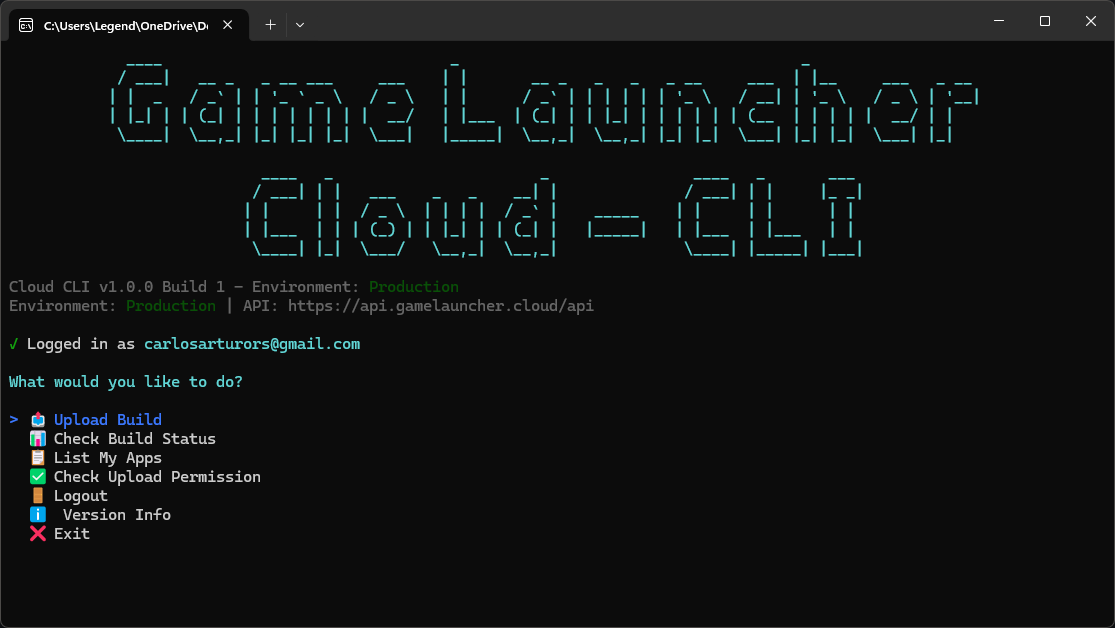Close the current terminal tab
The image size is (1115, 628).
[229, 25]
